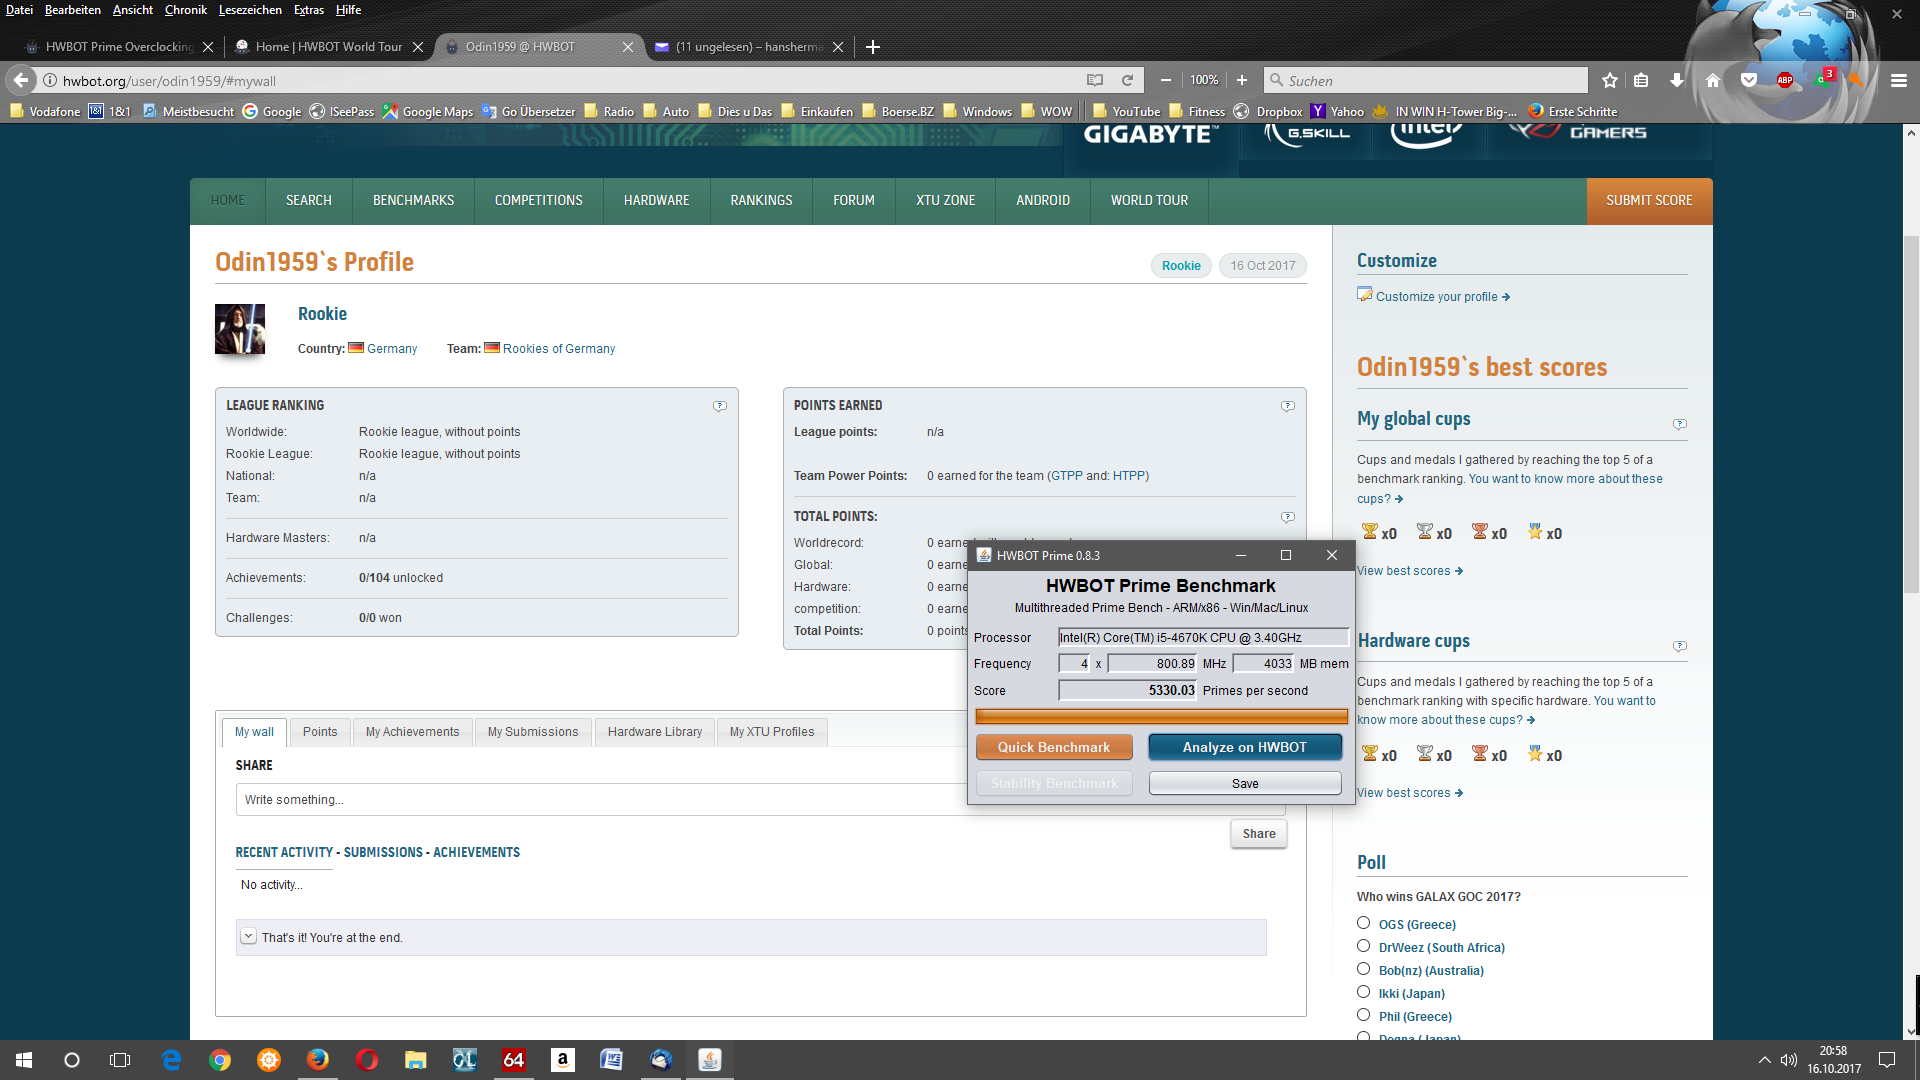Show hidden system tray icons chevron

tap(1764, 1060)
